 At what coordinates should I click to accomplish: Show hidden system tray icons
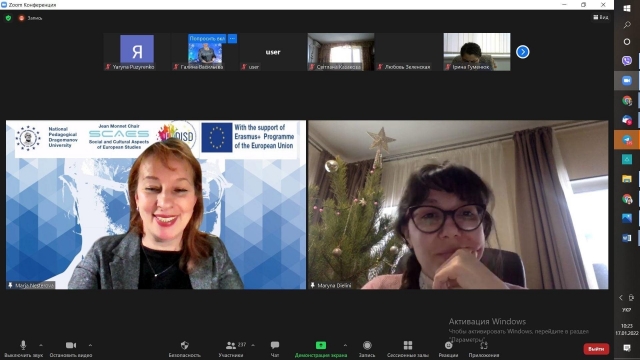click(621, 298)
